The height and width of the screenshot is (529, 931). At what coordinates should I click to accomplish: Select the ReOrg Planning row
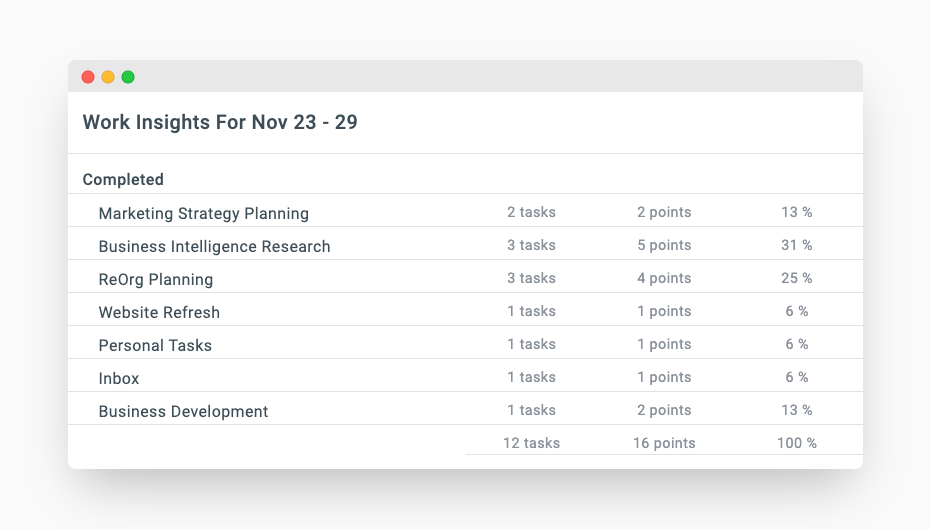[x=155, y=279]
